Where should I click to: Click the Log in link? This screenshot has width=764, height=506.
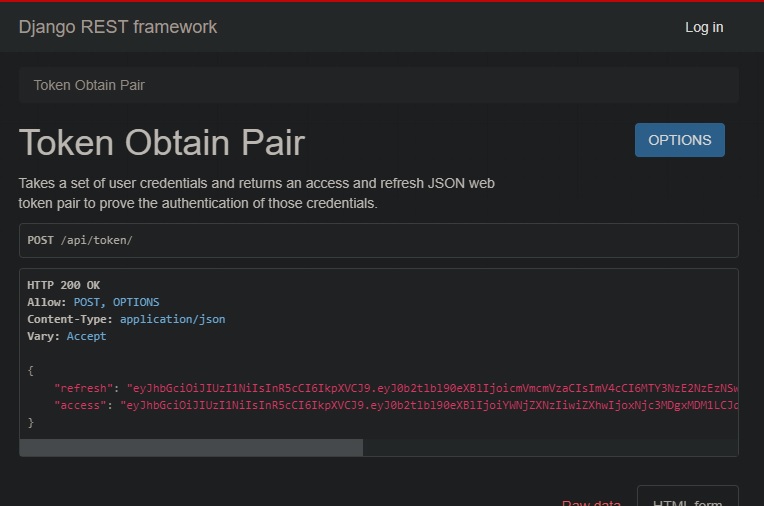click(x=704, y=27)
